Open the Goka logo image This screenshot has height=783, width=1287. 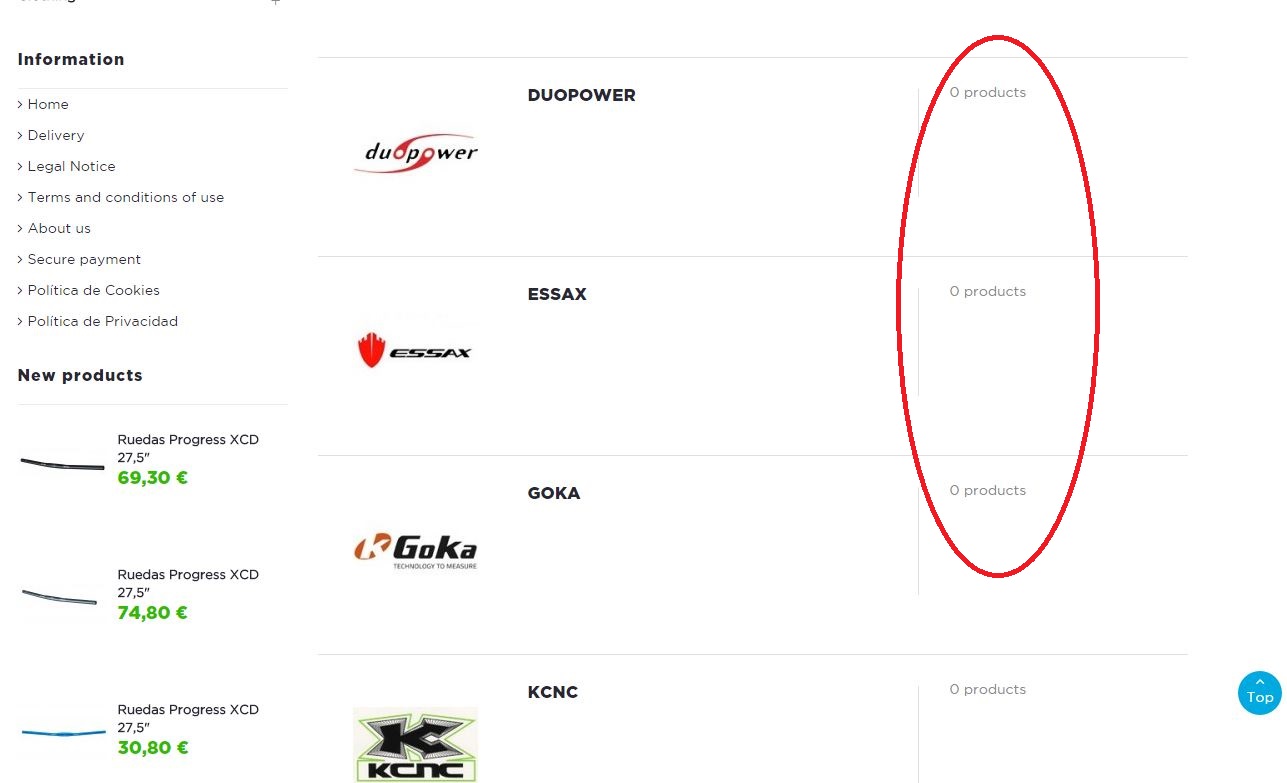(415, 550)
